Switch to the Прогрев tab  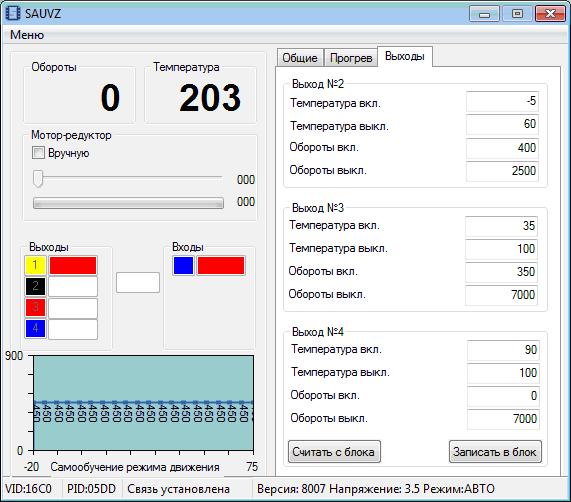351,58
